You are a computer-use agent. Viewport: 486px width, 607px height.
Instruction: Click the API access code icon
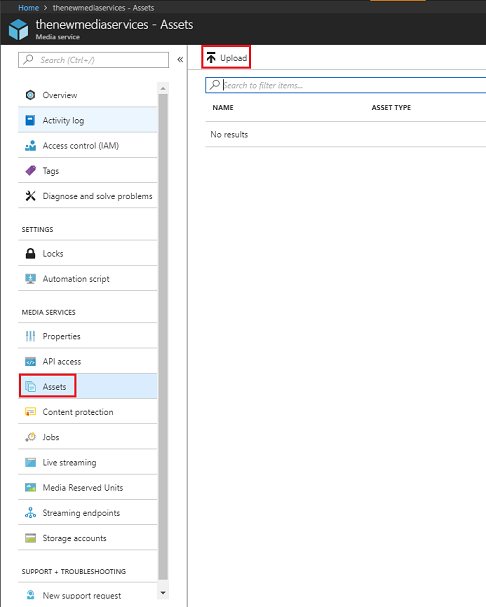[x=30, y=362]
